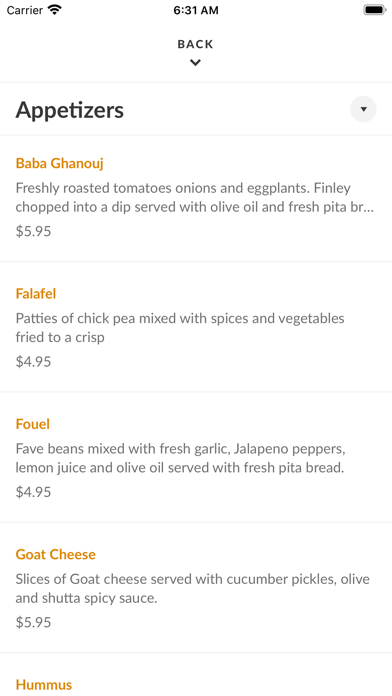The height and width of the screenshot is (696, 392).
Task: Tap the $5.95 price under Goat Cheese
Action: [33, 622]
